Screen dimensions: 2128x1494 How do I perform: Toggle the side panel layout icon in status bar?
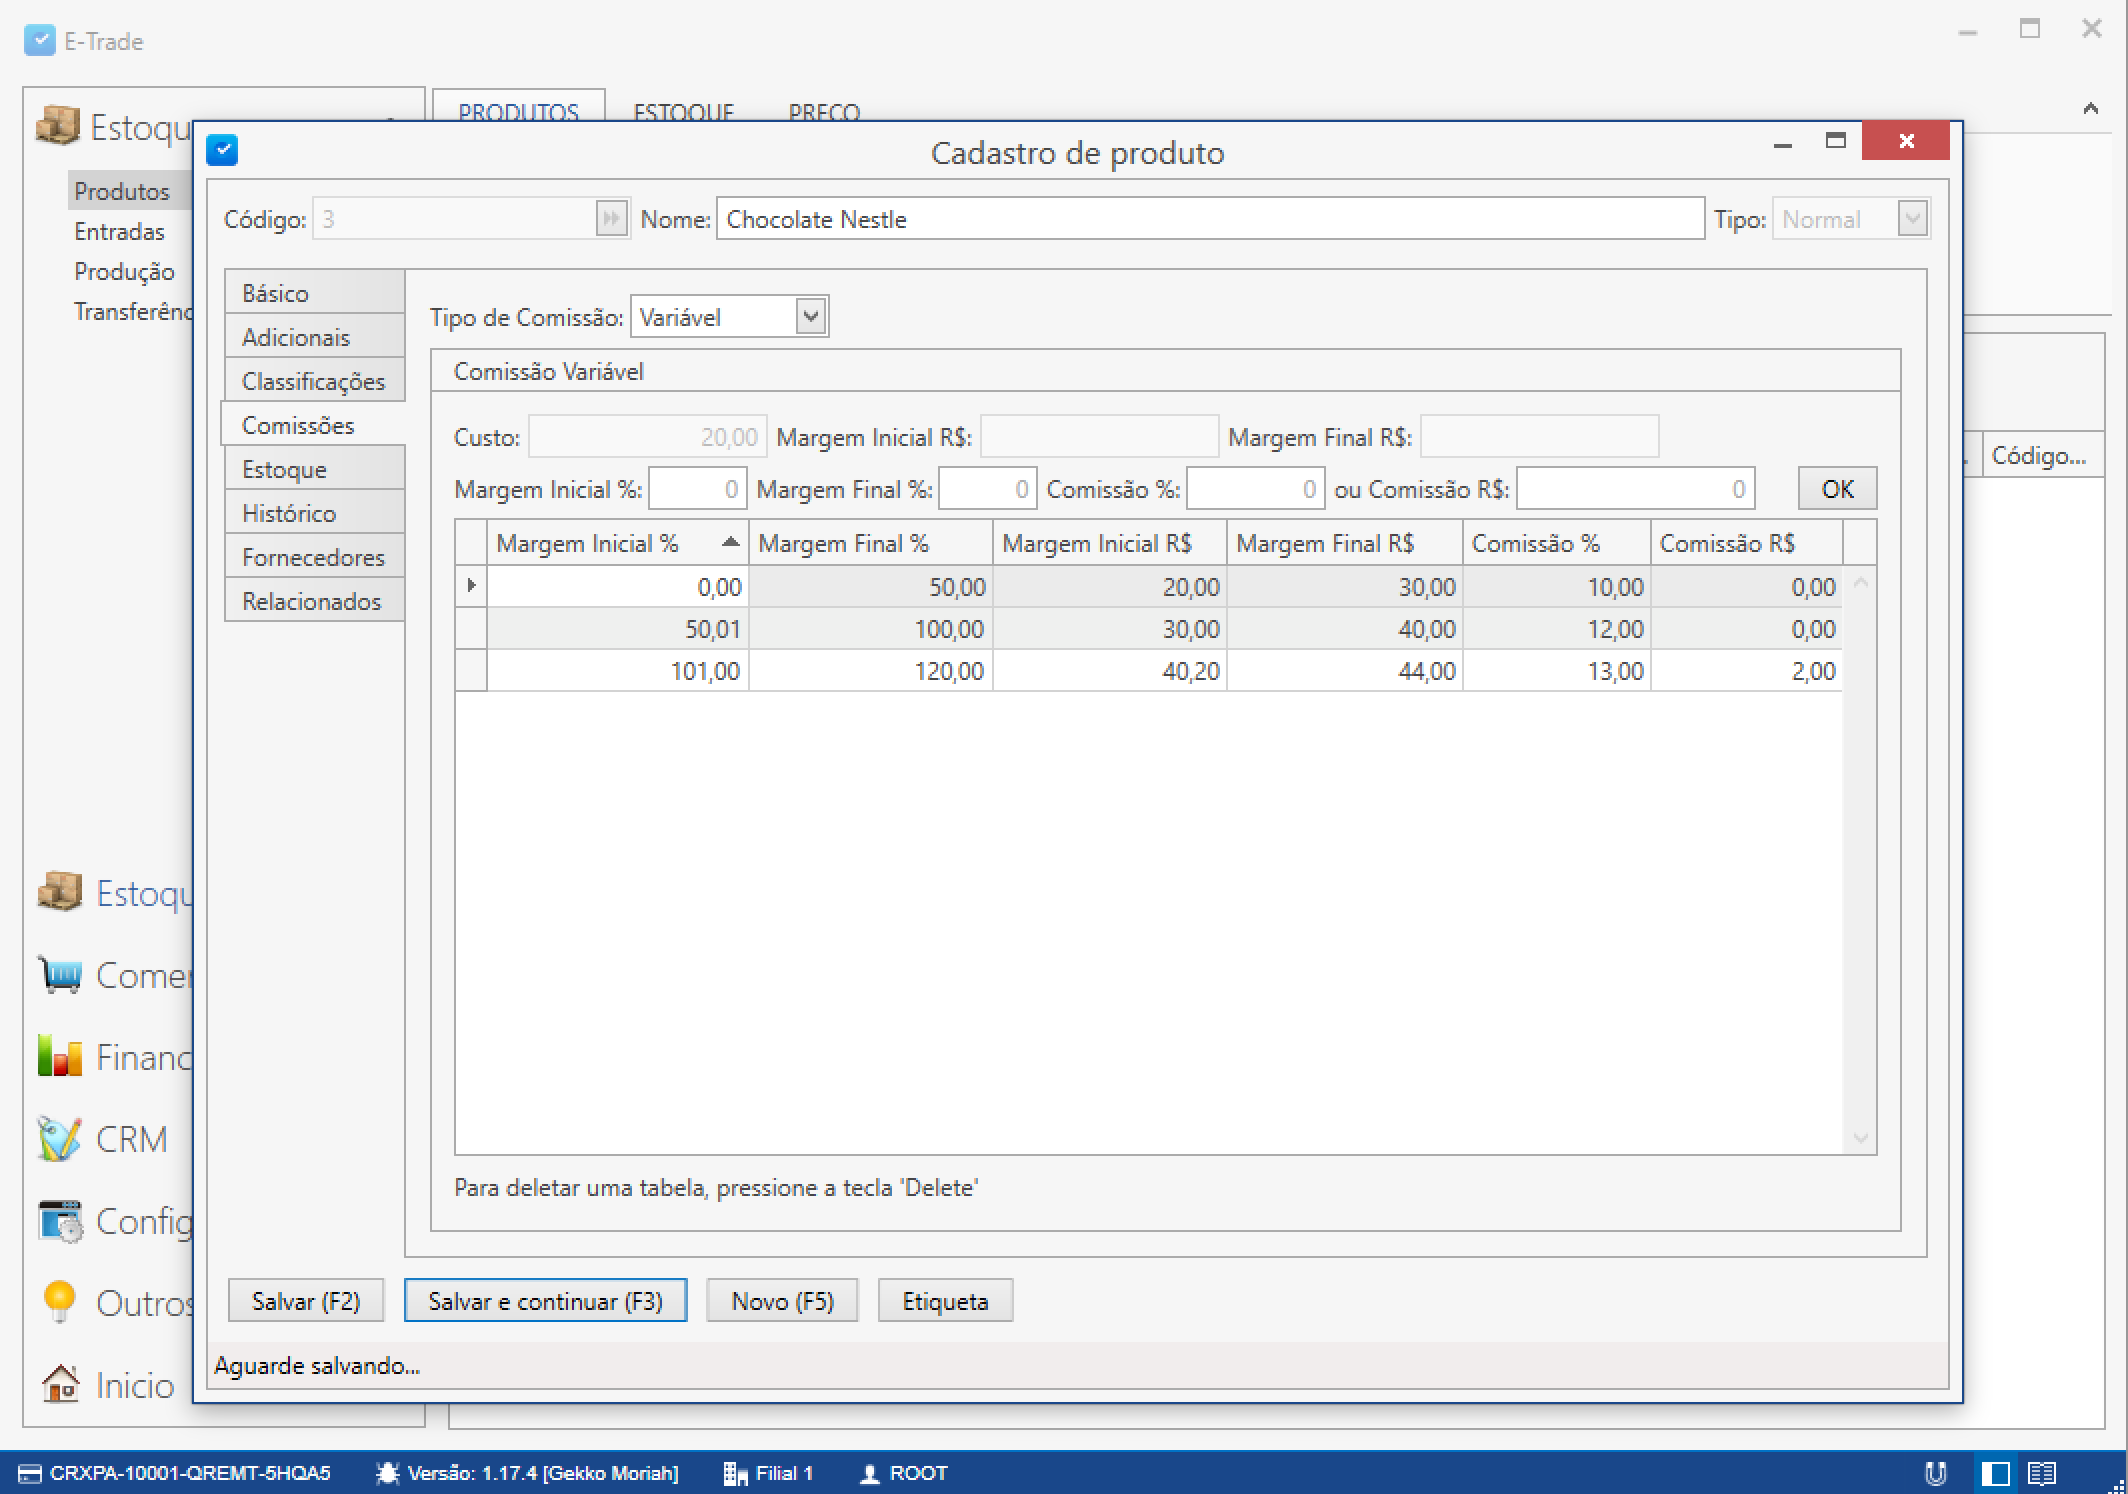1995,1473
